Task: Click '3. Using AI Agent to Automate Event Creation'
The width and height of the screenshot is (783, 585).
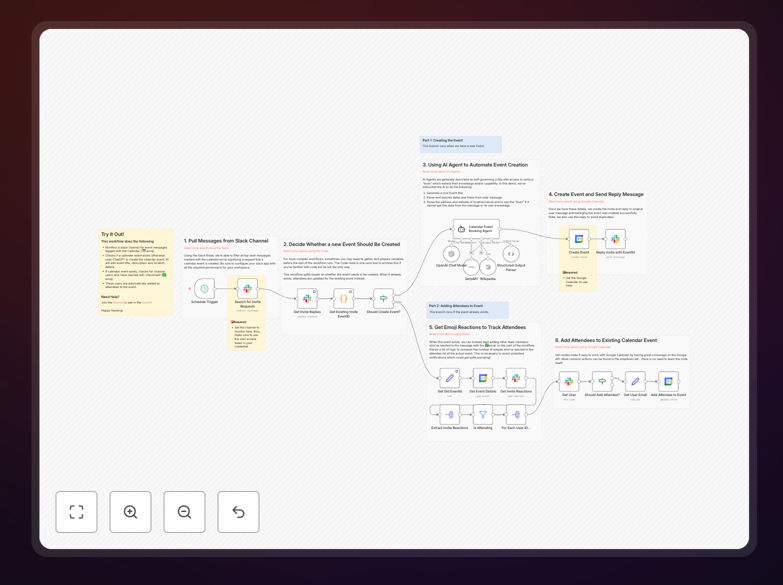Action: click(x=475, y=164)
